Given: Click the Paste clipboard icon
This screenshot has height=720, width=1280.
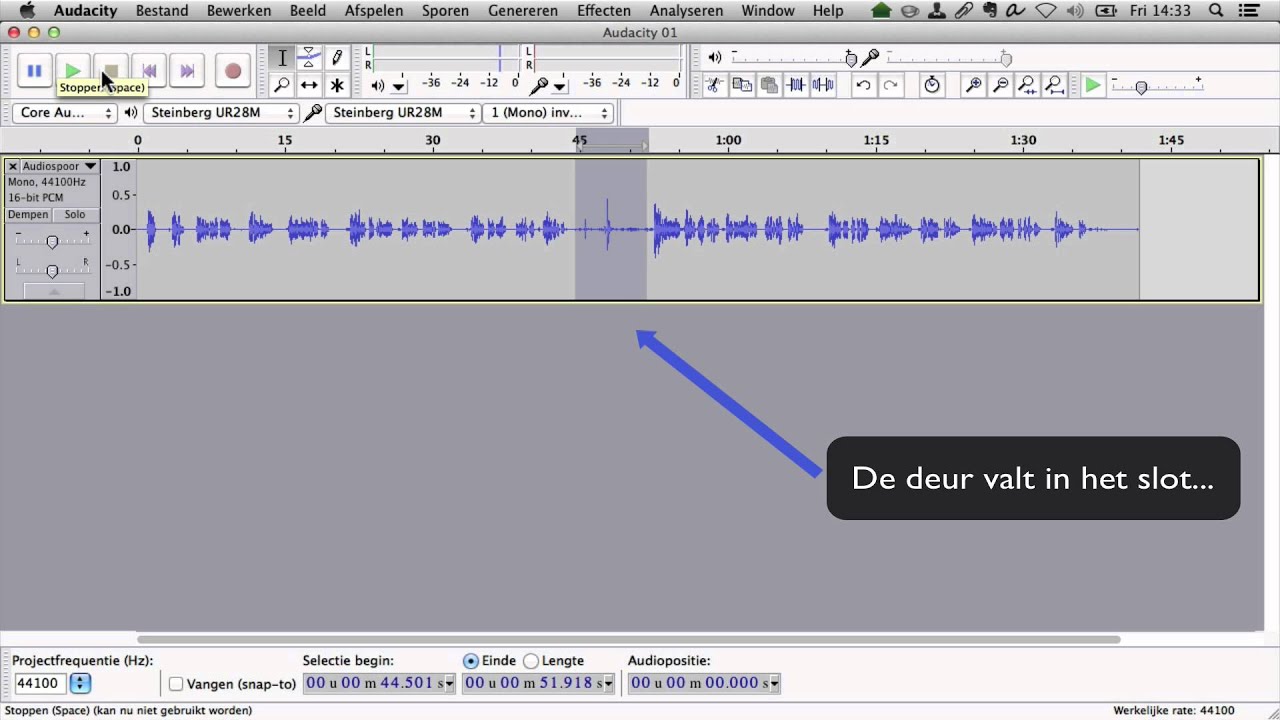Looking at the screenshot, I should [769, 85].
